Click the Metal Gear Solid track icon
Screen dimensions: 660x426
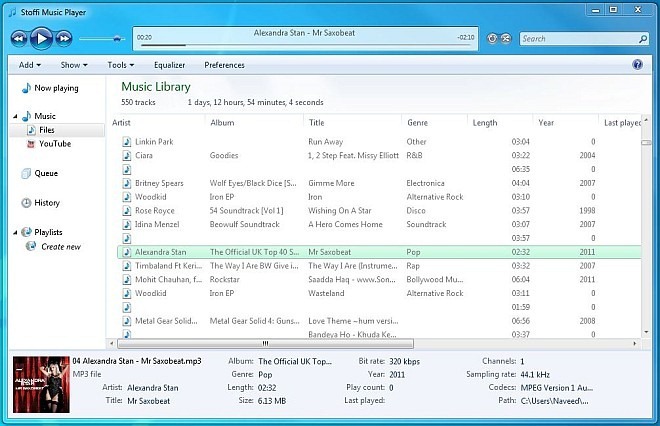click(x=127, y=321)
